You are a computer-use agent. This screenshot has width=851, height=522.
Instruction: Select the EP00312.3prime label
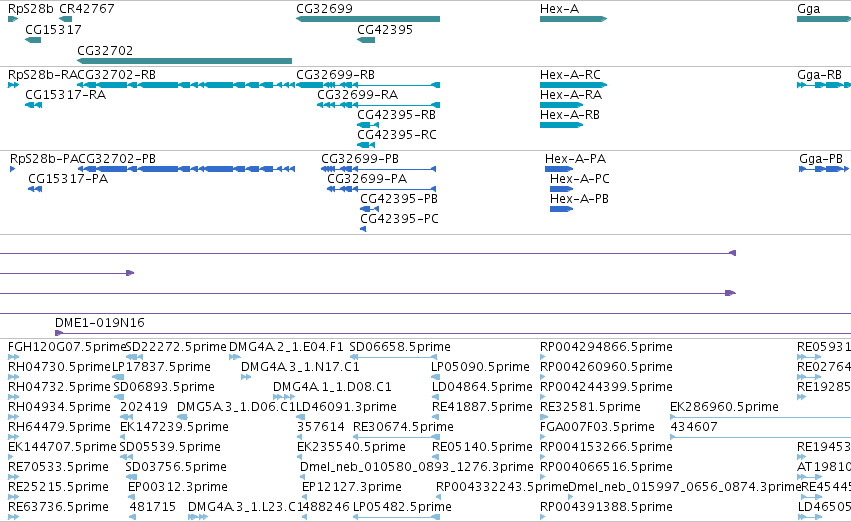[177, 487]
